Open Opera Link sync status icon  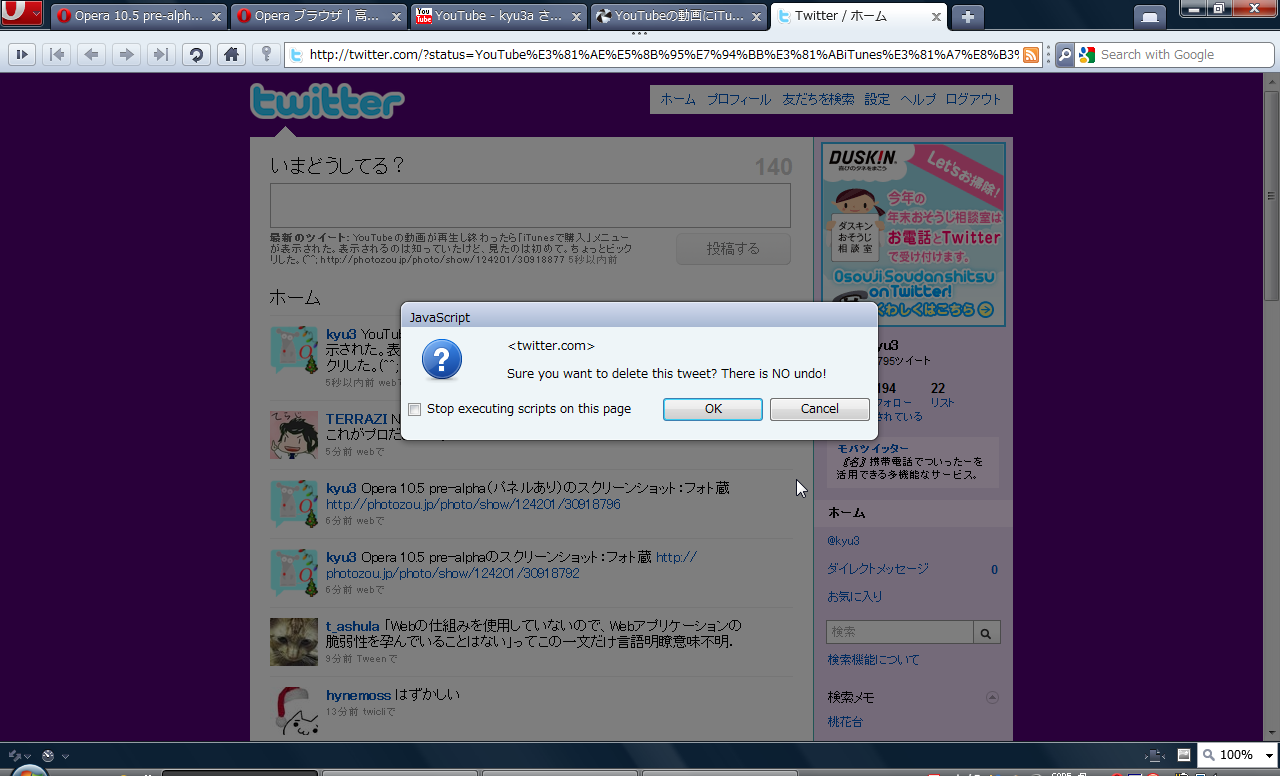[x=15, y=755]
